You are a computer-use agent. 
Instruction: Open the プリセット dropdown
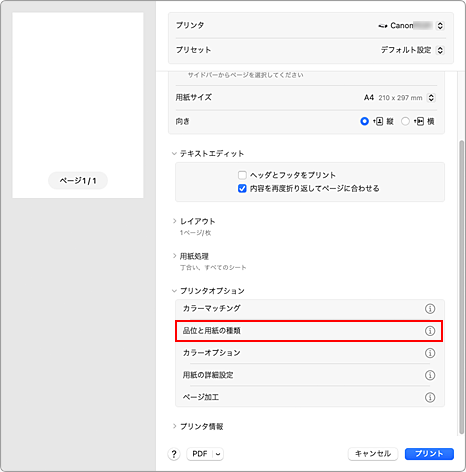click(440, 50)
